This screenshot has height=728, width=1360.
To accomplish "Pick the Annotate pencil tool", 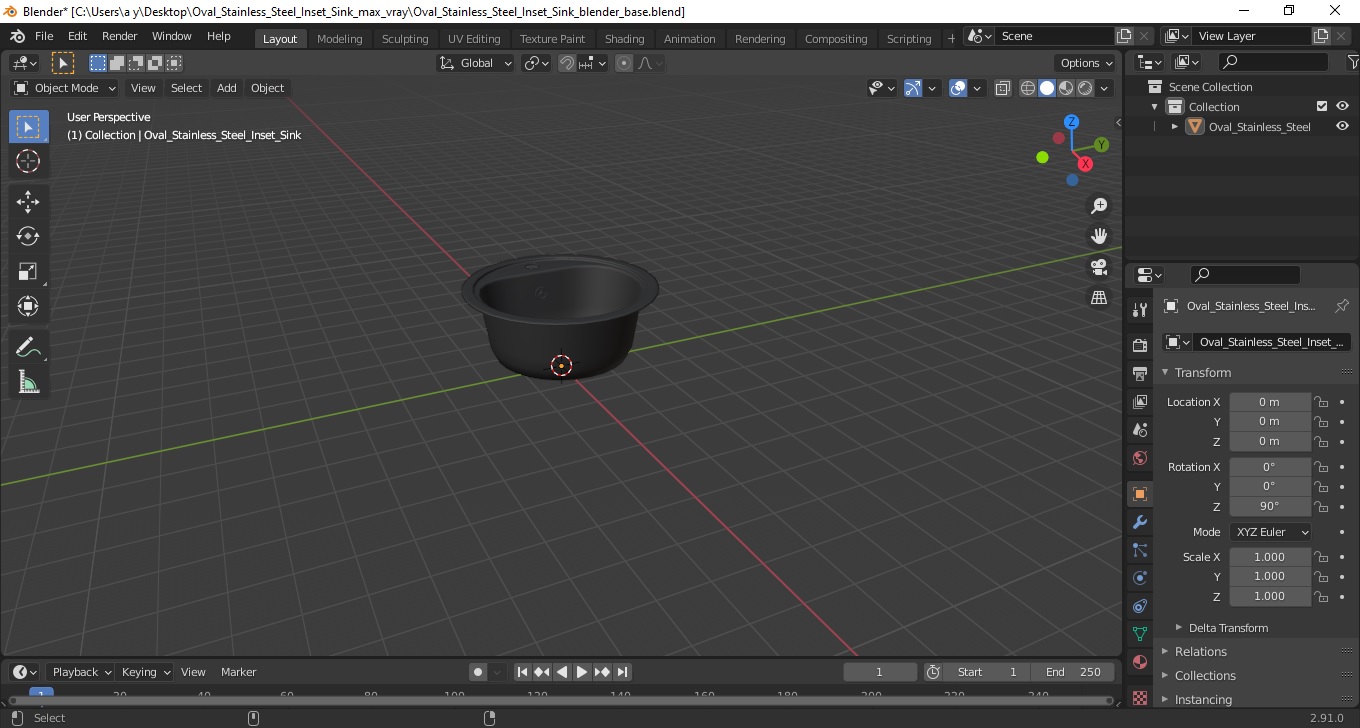I will coord(28,347).
